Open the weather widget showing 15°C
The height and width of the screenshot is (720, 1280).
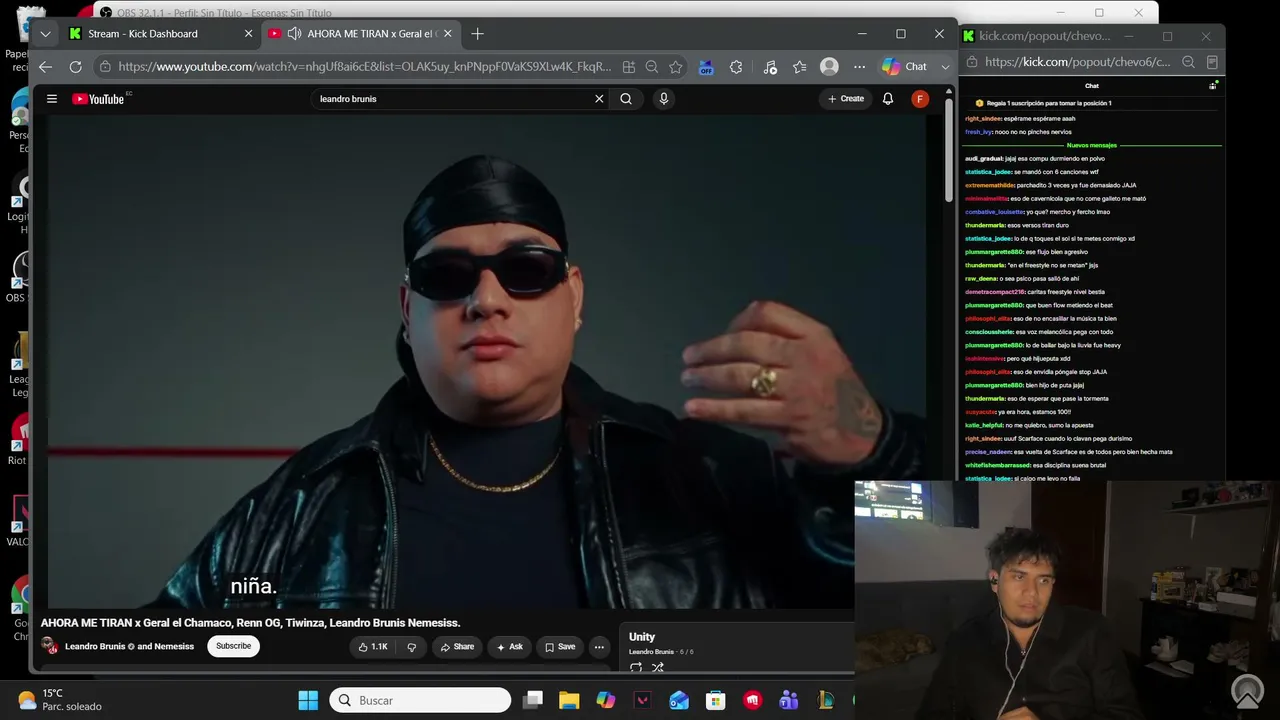[60, 700]
